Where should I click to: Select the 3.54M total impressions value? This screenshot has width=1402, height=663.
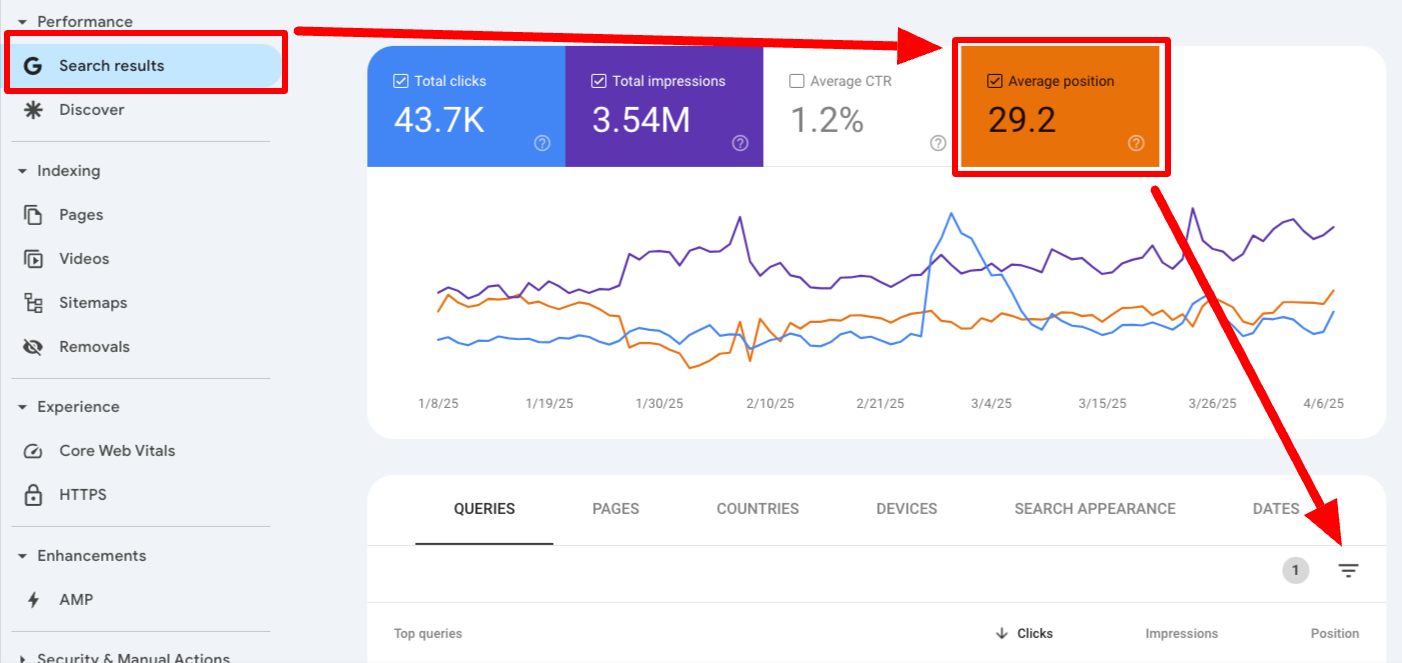[641, 120]
